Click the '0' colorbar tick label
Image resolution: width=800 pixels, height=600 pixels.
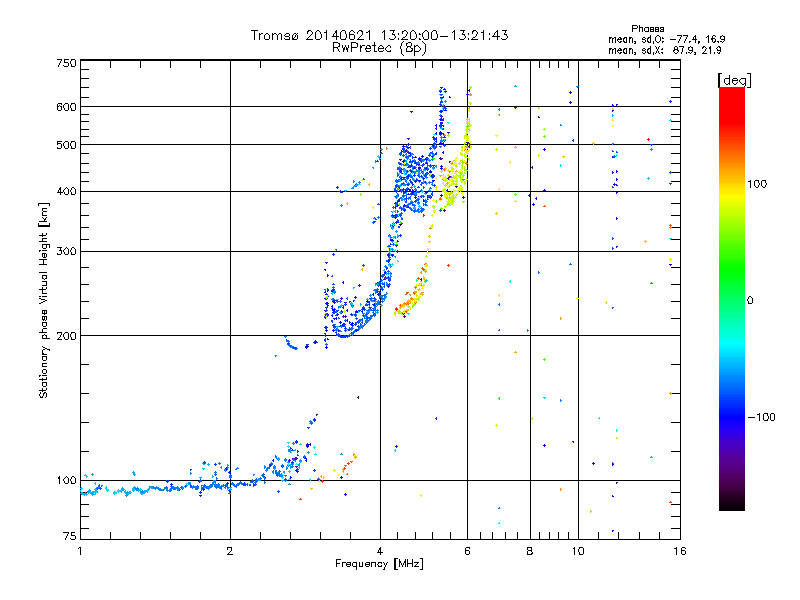[x=750, y=301]
